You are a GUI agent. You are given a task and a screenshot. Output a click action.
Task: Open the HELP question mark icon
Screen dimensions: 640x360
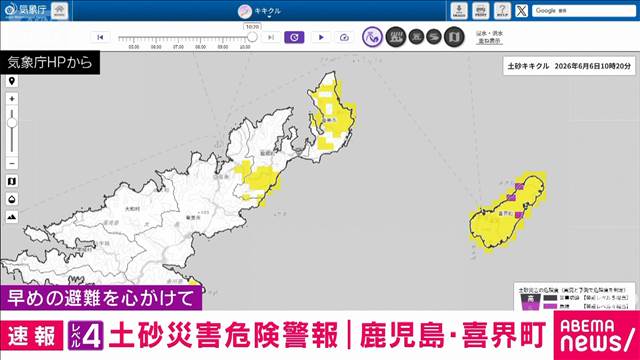(x=502, y=11)
